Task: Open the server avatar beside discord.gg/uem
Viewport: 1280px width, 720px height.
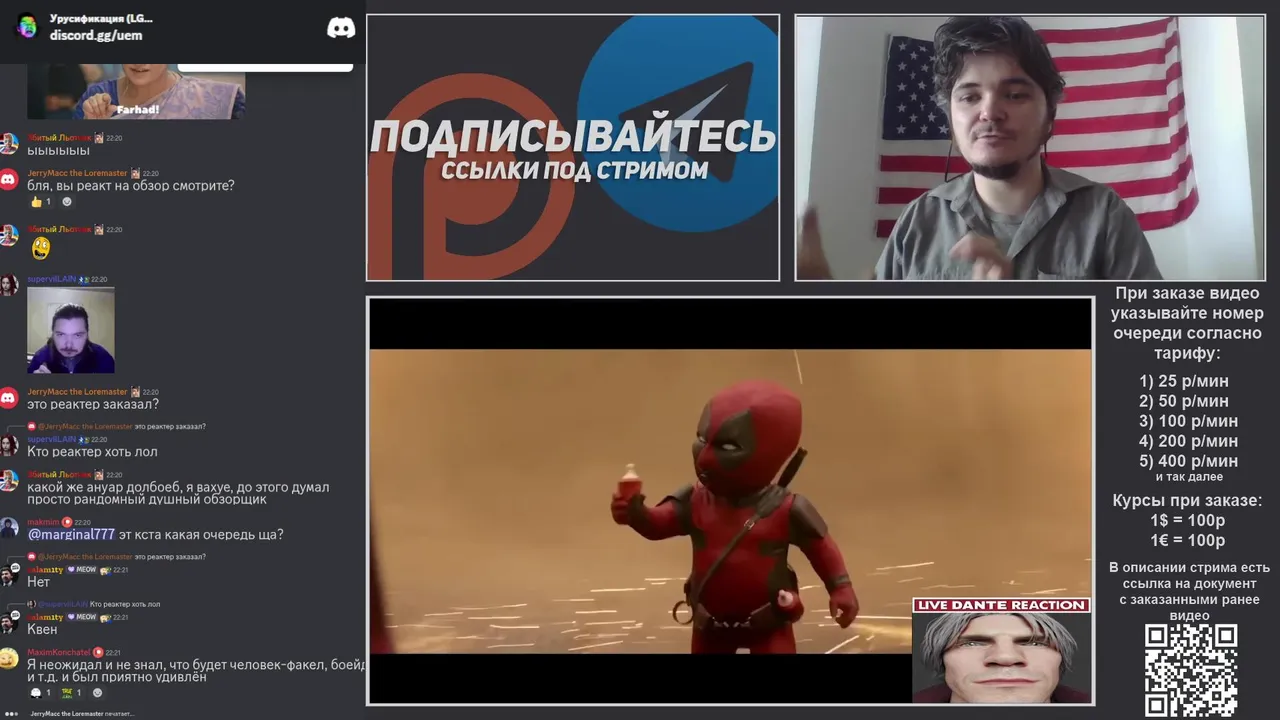Action: tap(27, 27)
